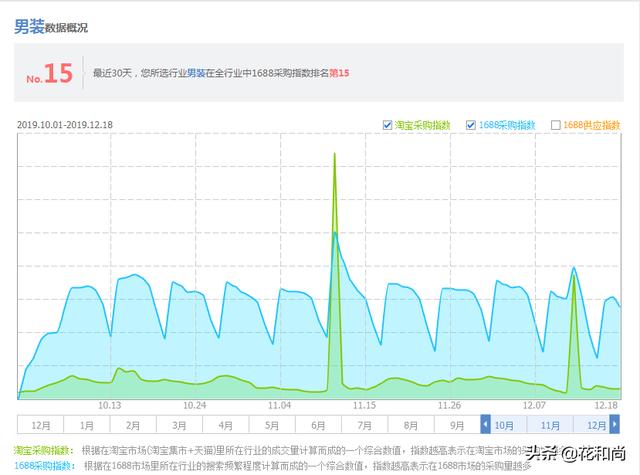The width and height of the screenshot is (640, 475).
Task: Select the 3月 month segment
Action: coord(179,424)
